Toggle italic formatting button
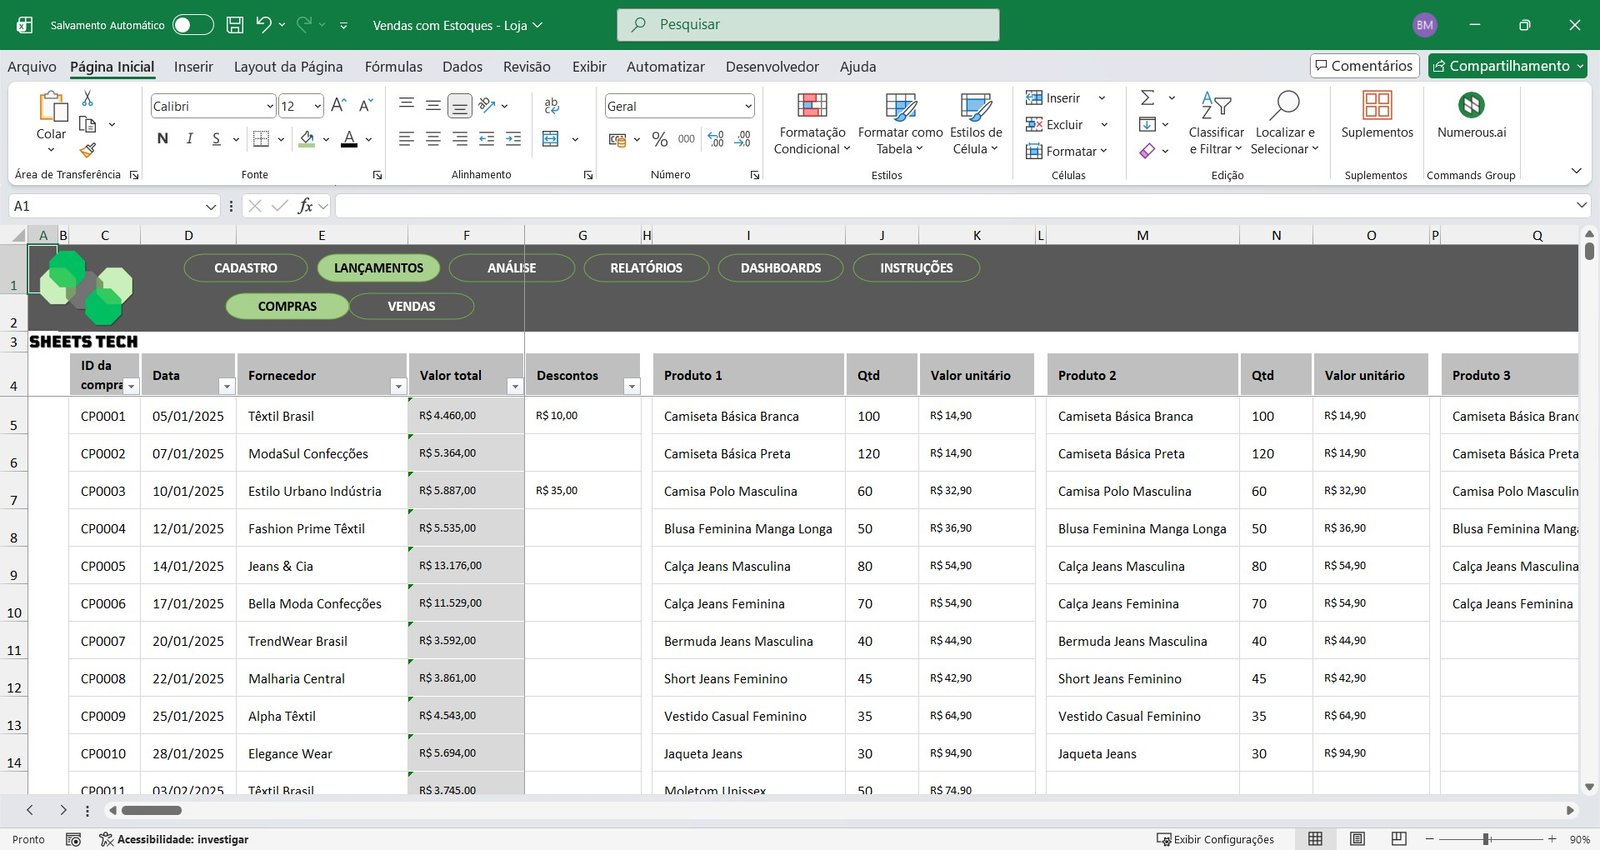1600x850 pixels. click(x=189, y=139)
